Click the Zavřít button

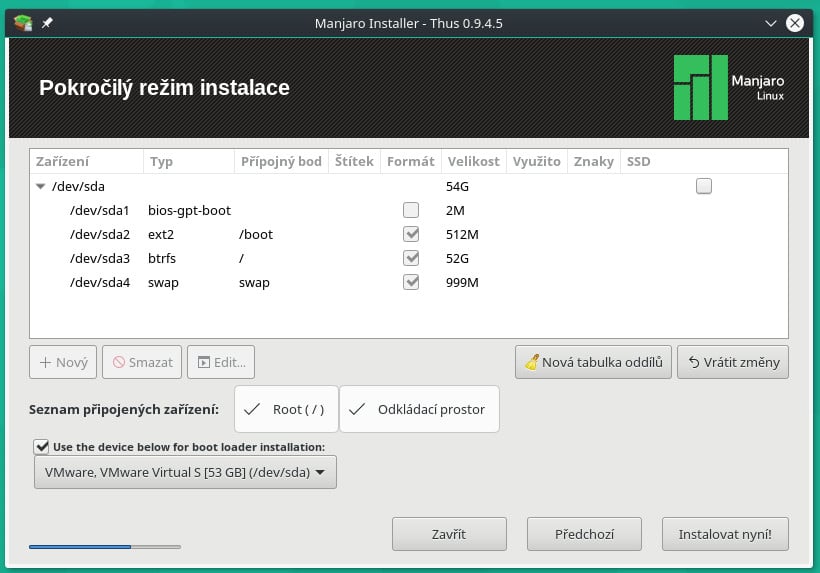tap(449, 534)
